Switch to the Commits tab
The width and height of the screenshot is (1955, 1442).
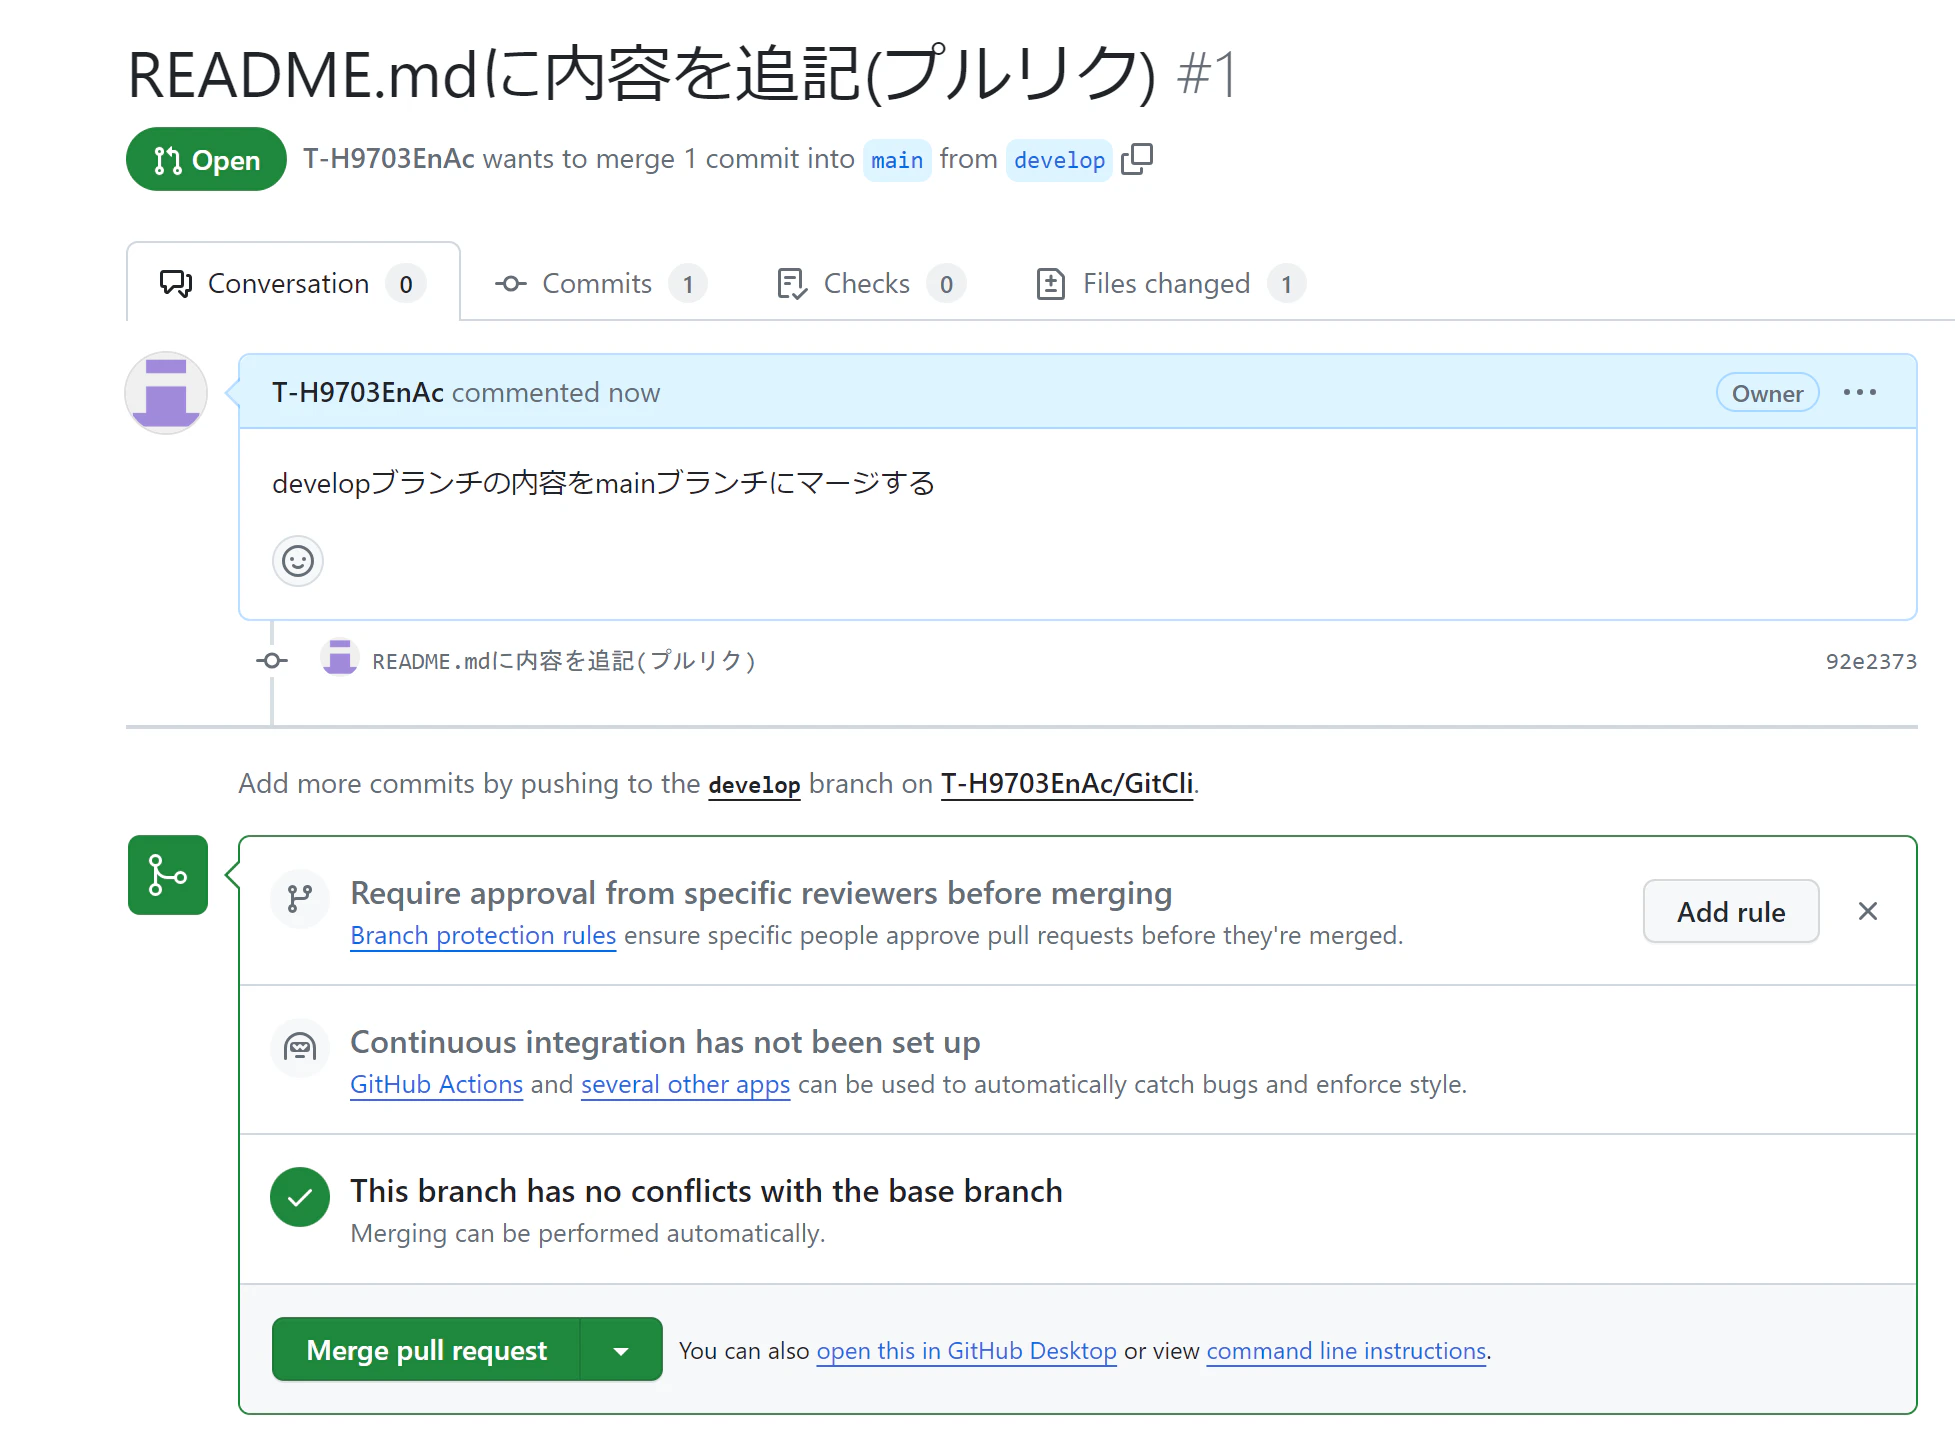click(x=598, y=284)
